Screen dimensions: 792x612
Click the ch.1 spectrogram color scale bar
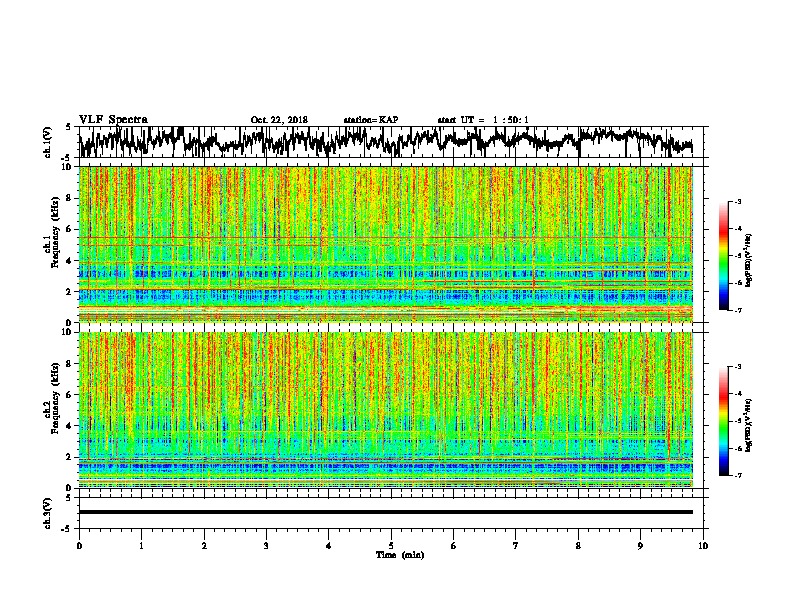tap(723, 256)
